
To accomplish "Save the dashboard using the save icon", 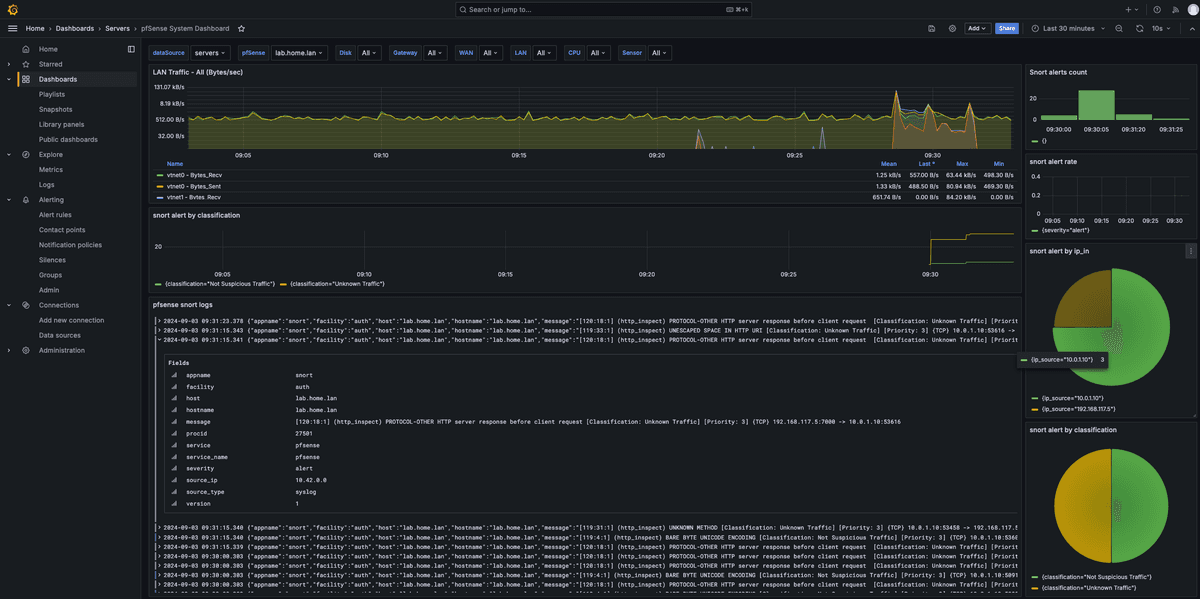I will point(931,28).
